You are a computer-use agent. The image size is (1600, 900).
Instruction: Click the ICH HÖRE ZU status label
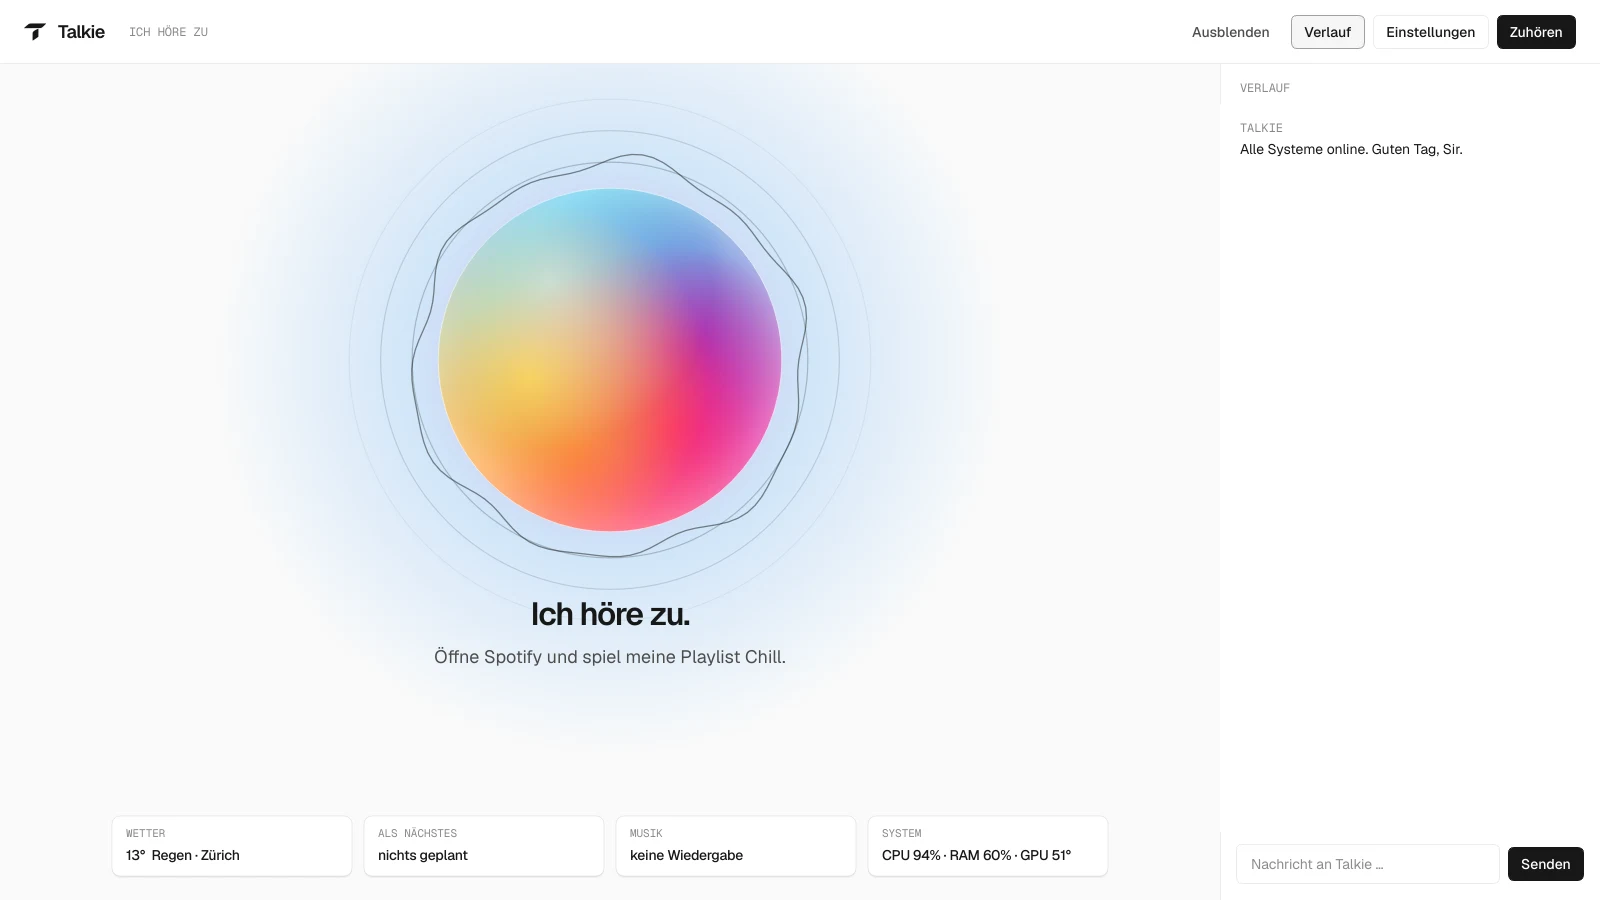(168, 32)
